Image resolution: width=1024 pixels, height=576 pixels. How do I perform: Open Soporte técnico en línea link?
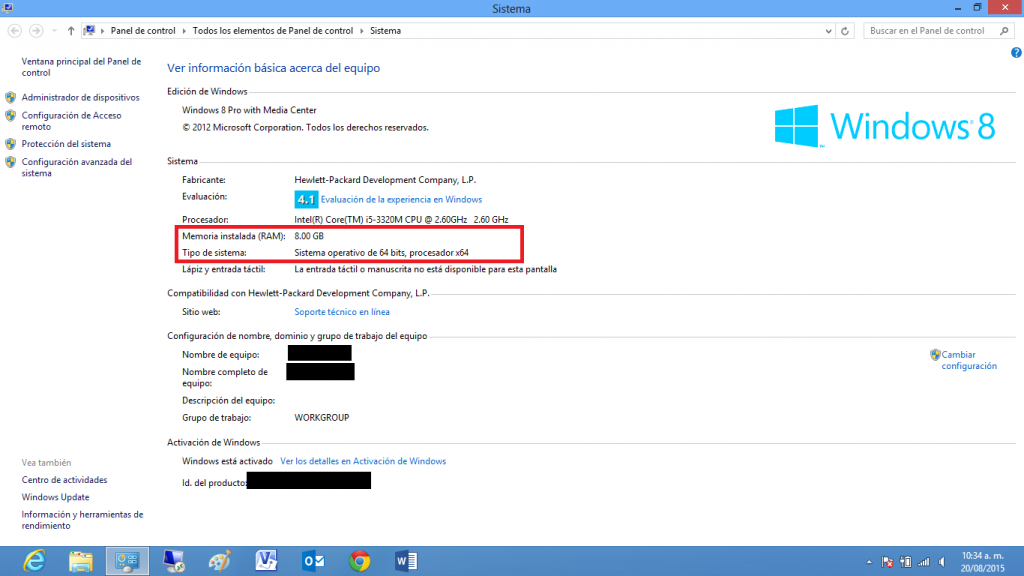point(342,312)
